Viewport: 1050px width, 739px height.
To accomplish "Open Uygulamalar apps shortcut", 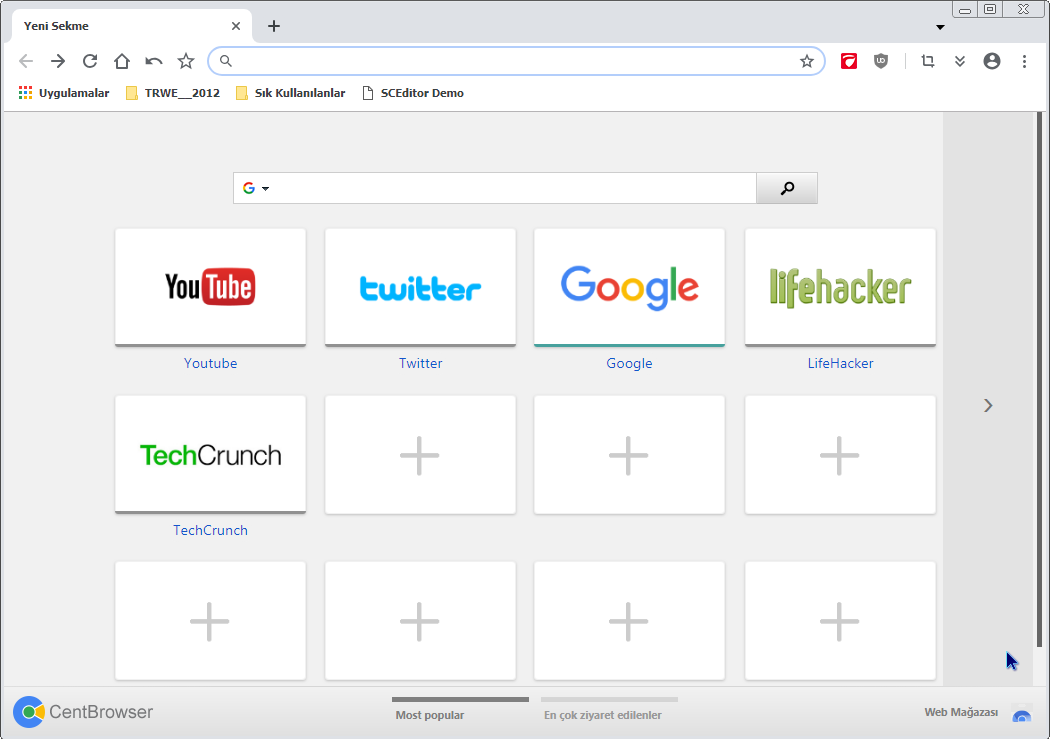I will click(x=64, y=93).
